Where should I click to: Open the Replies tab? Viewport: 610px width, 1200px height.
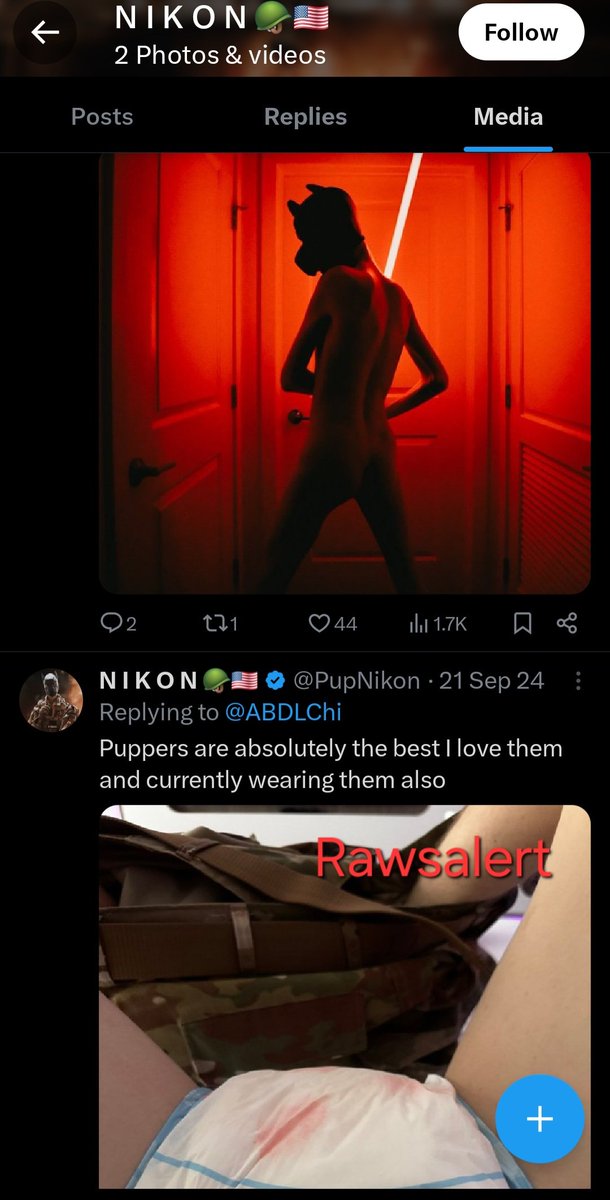[x=305, y=117]
